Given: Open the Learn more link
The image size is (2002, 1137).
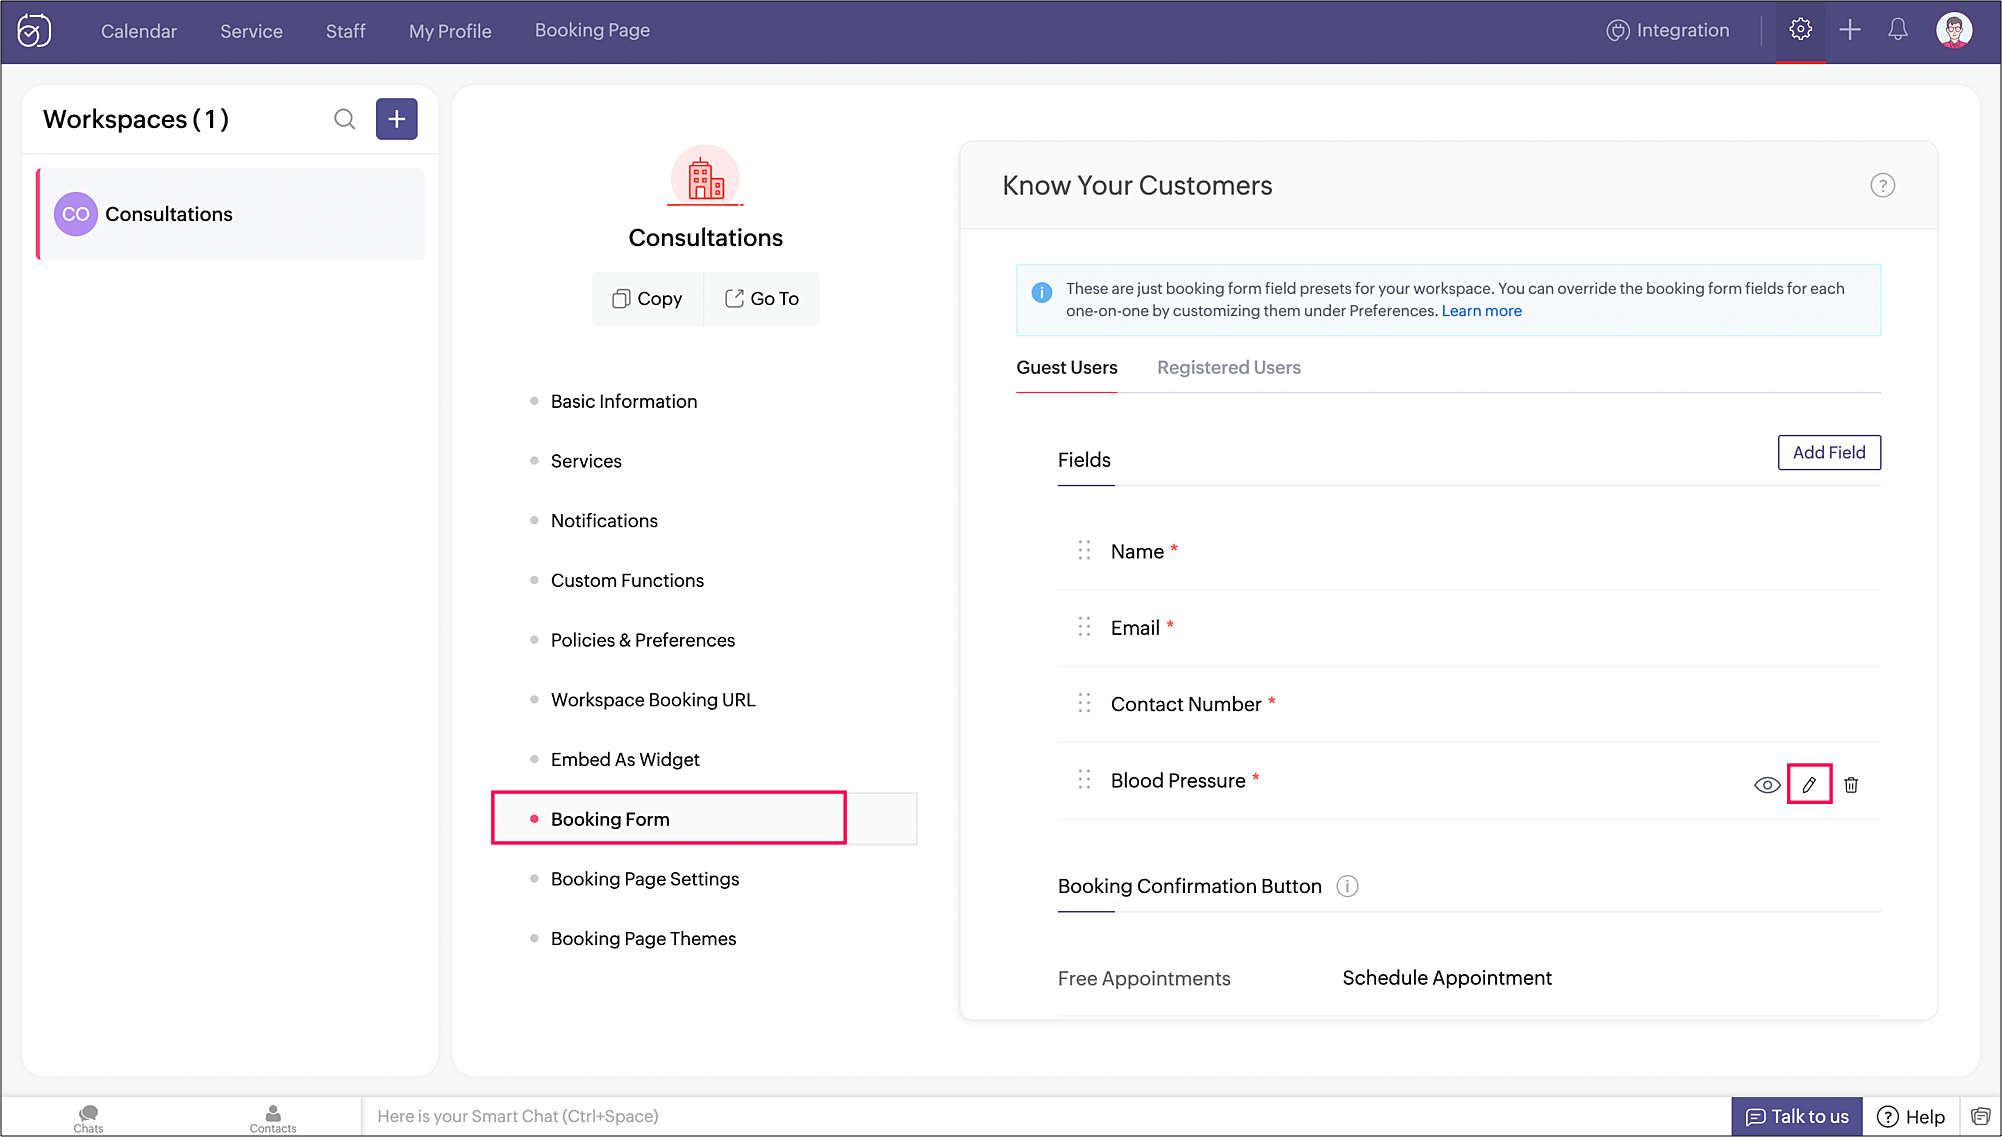Looking at the screenshot, I should pyautogui.click(x=1481, y=311).
